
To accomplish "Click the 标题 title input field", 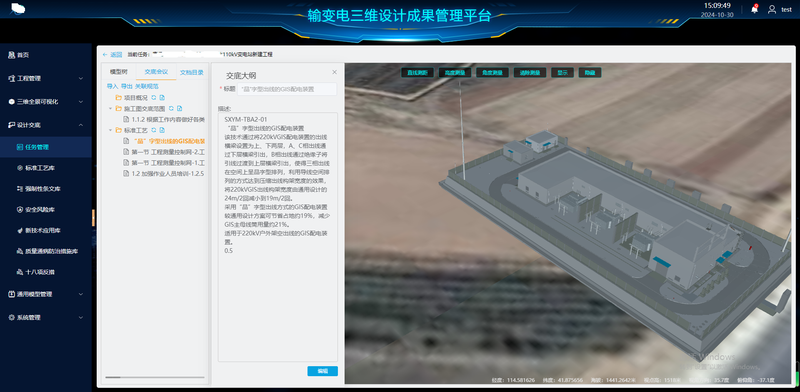I will coord(287,89).
